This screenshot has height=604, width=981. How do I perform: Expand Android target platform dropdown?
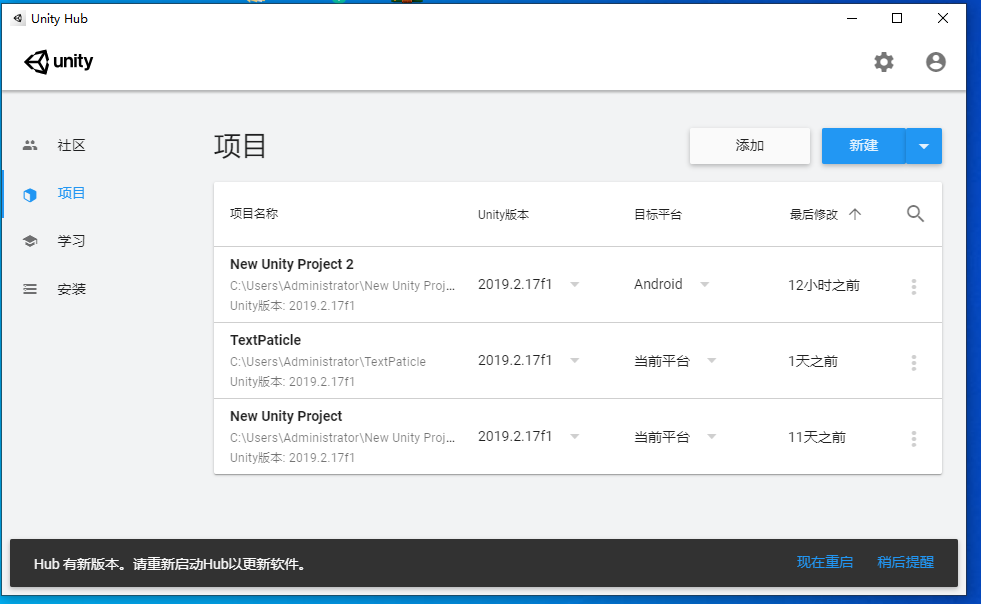click(x=704, y=285)
